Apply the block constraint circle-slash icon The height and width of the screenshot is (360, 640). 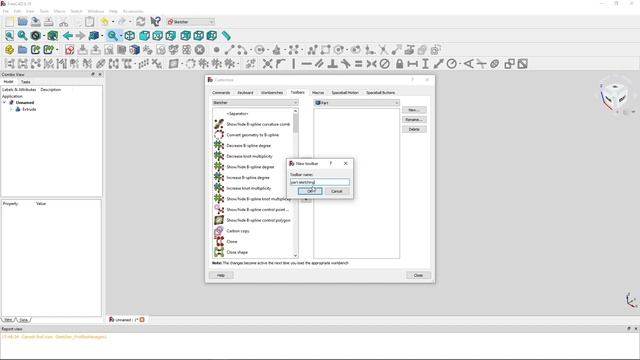(384, 64)
